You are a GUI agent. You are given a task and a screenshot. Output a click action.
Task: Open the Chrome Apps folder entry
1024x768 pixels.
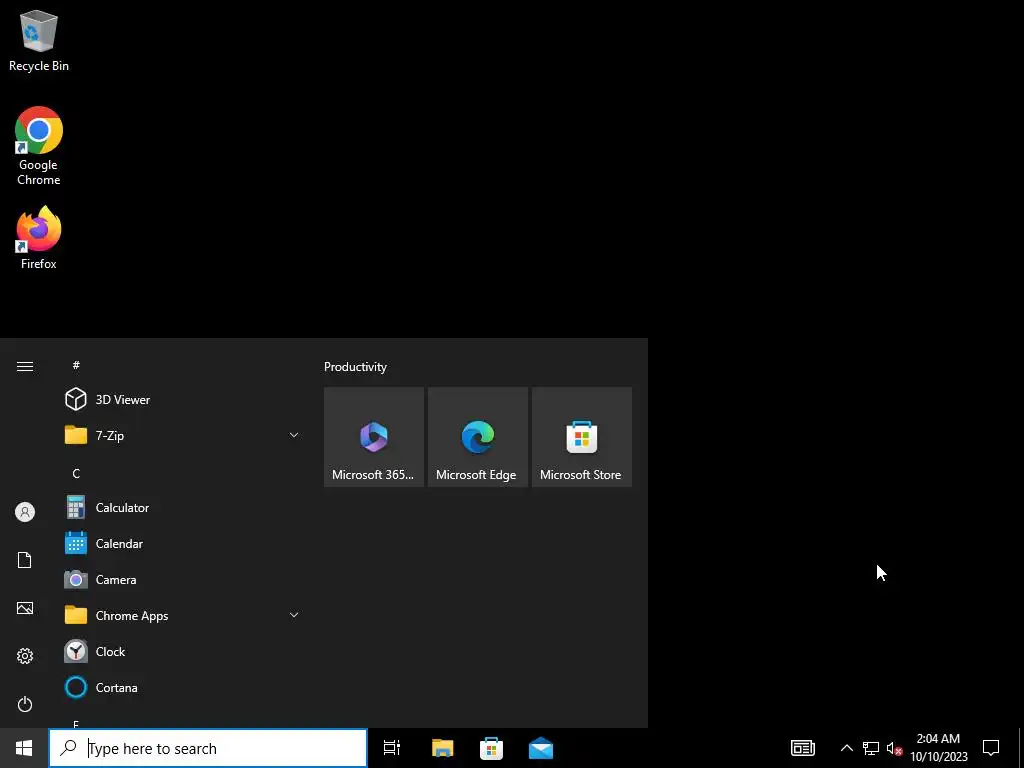184,615
